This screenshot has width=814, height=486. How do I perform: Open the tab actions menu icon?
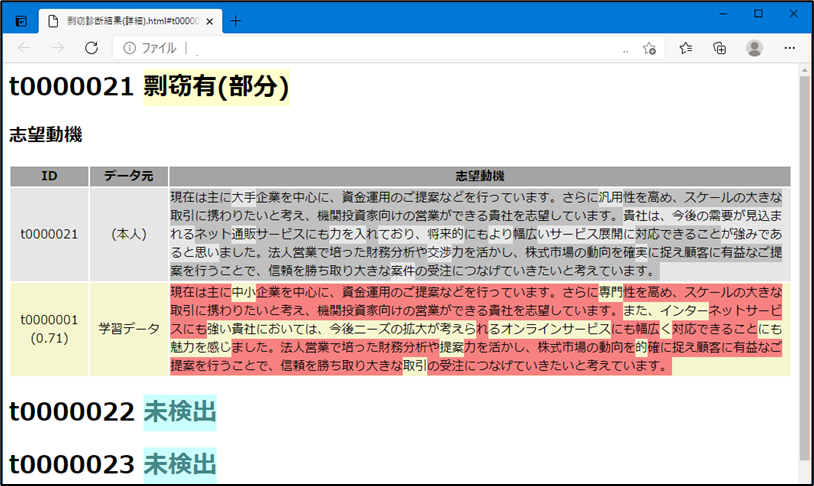click(x=21, y=20)
